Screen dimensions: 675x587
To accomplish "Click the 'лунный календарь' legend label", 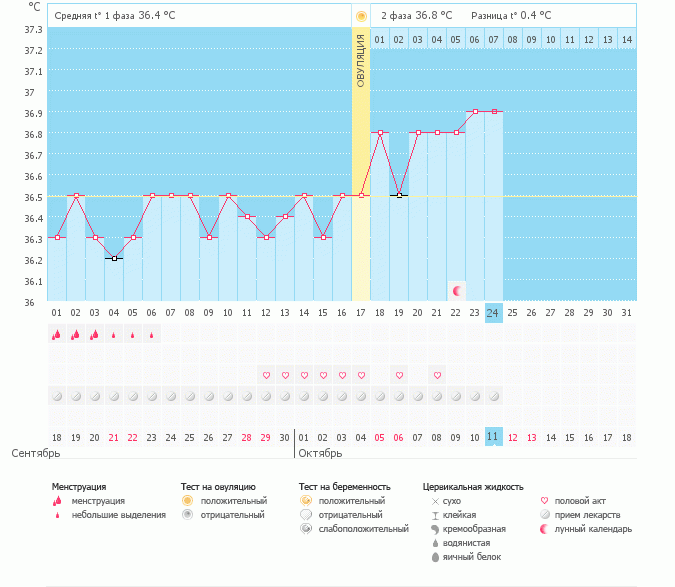I will [593, 529].
